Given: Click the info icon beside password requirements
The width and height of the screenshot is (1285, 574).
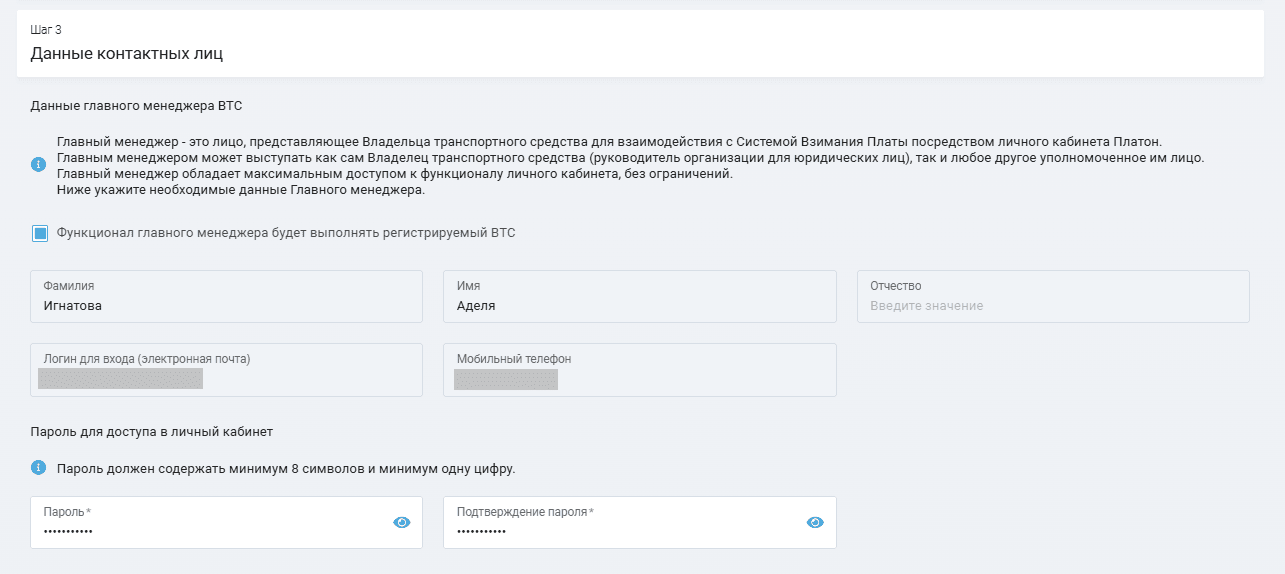Looking at the screenshot, I should pyautogui.click(x=38, y=467).
